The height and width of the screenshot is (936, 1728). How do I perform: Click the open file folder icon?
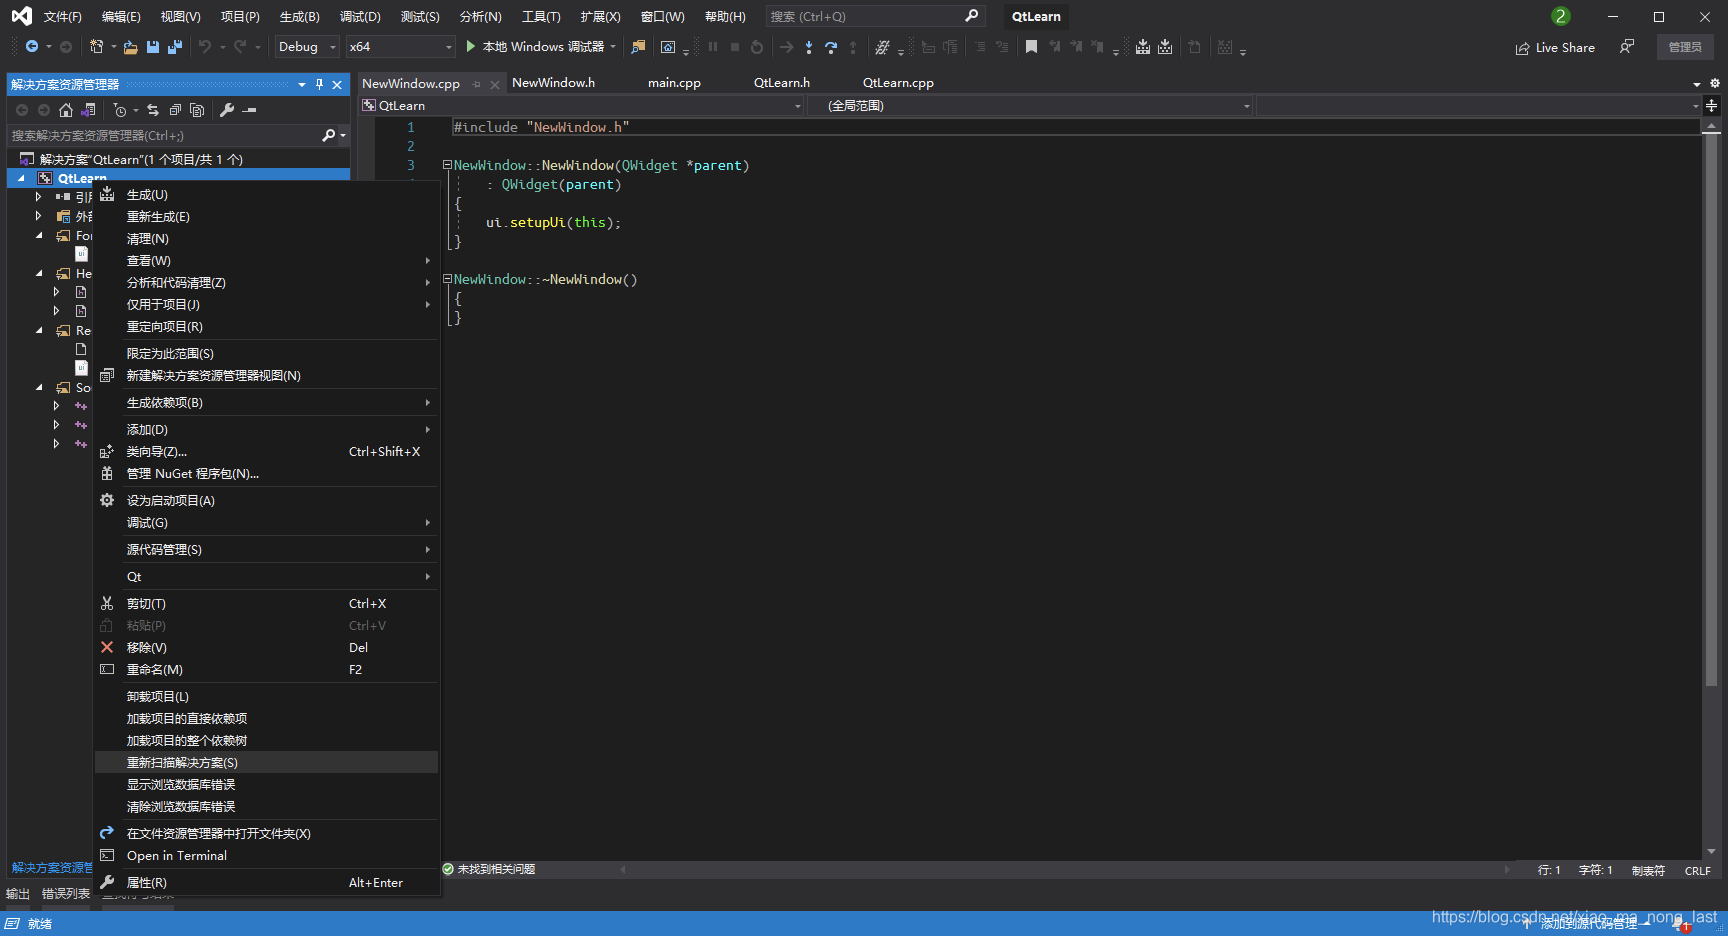[x=130, y=47]
